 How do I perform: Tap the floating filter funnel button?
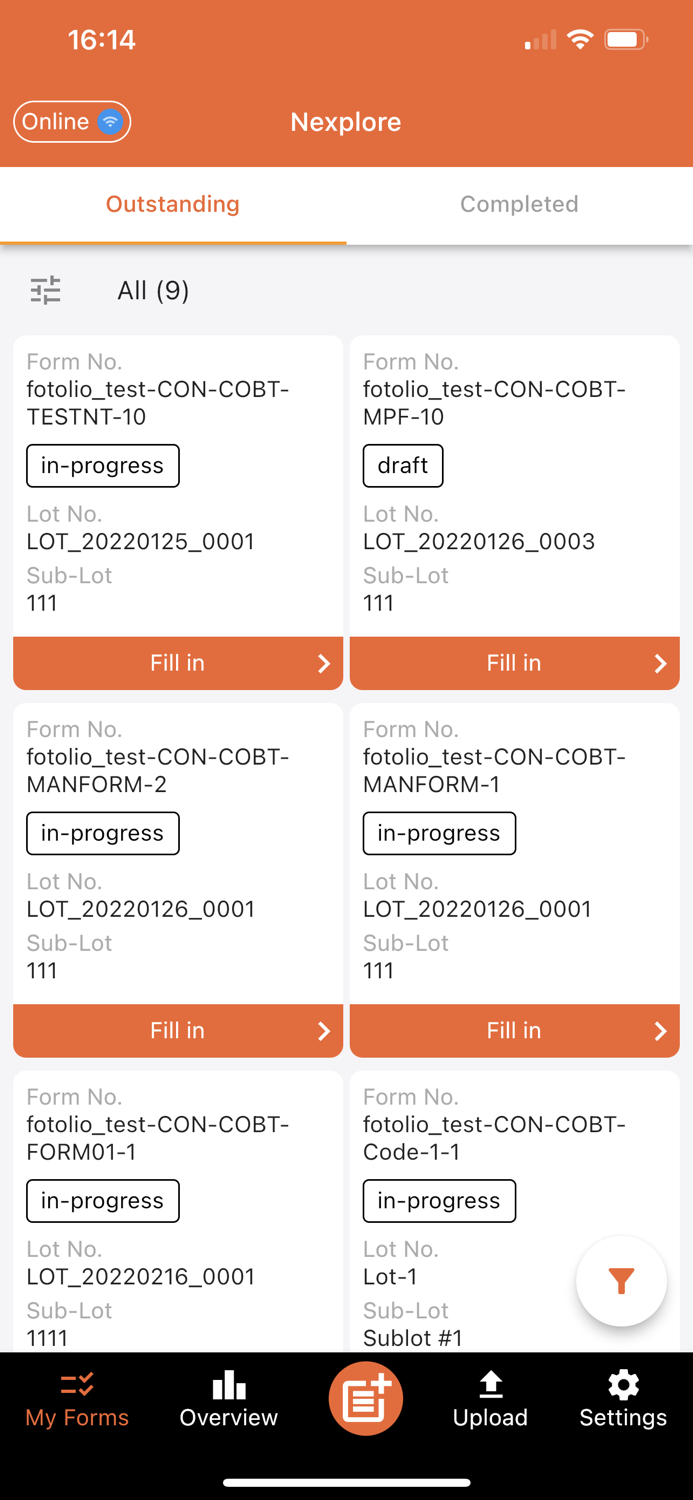tap(621, 1281)
